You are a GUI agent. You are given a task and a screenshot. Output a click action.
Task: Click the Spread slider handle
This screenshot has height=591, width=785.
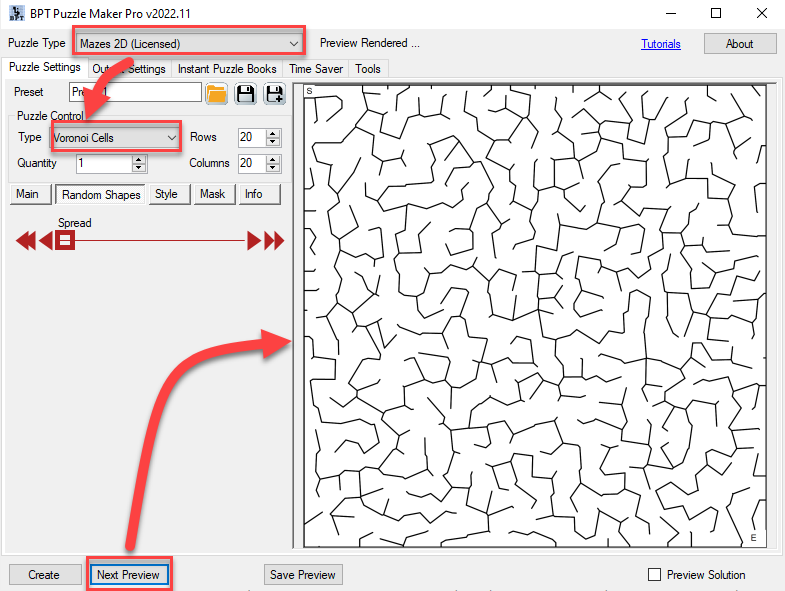pos(65,240)
